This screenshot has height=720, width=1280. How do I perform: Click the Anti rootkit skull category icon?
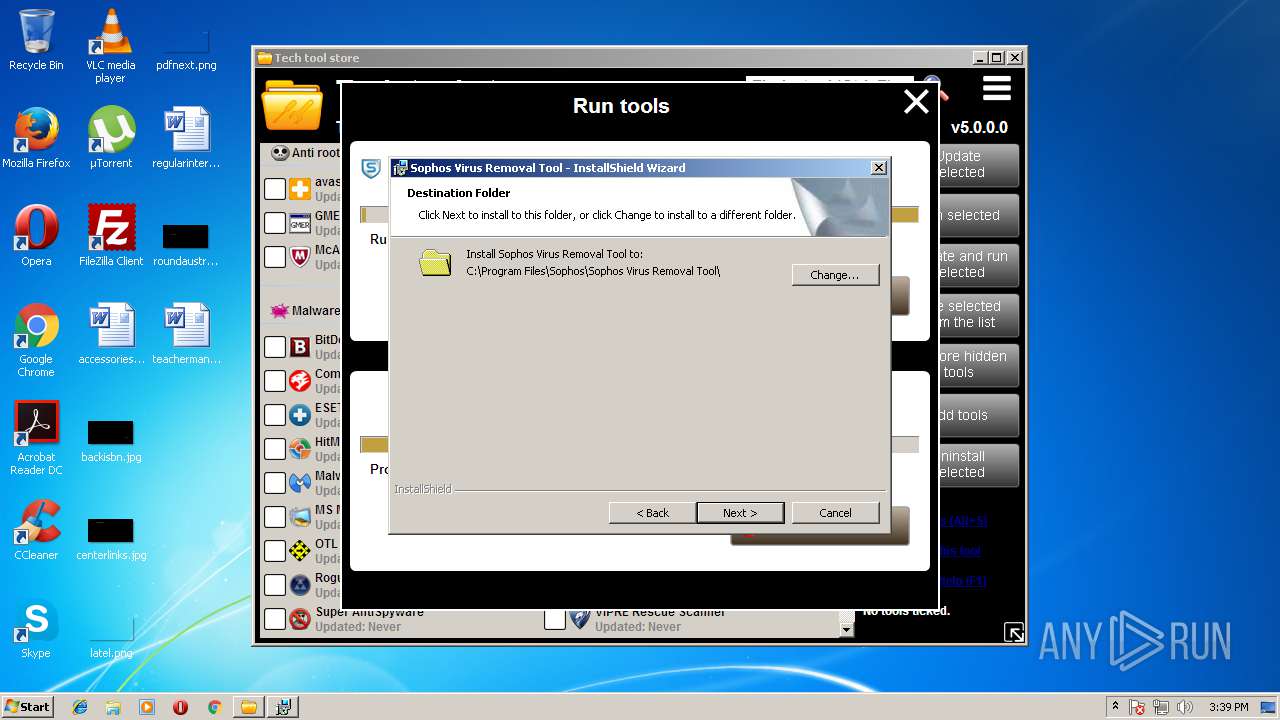pyautogui.click(x=281, y=153)
